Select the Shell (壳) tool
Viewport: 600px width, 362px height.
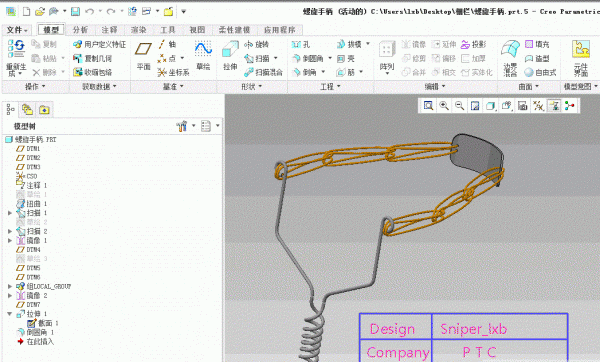(346, 58)
